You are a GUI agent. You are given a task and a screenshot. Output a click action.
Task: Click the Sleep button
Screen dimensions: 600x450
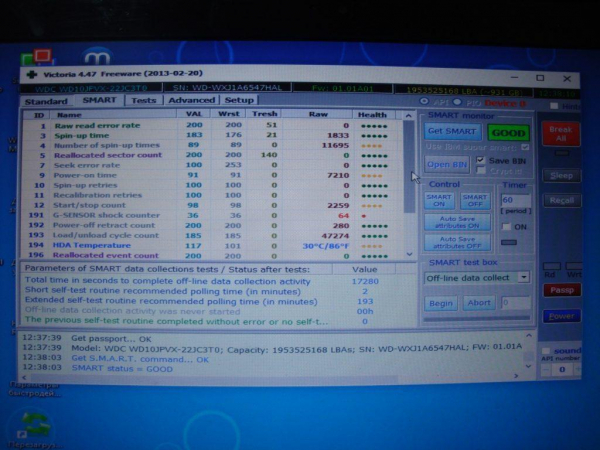click(561, 176)
